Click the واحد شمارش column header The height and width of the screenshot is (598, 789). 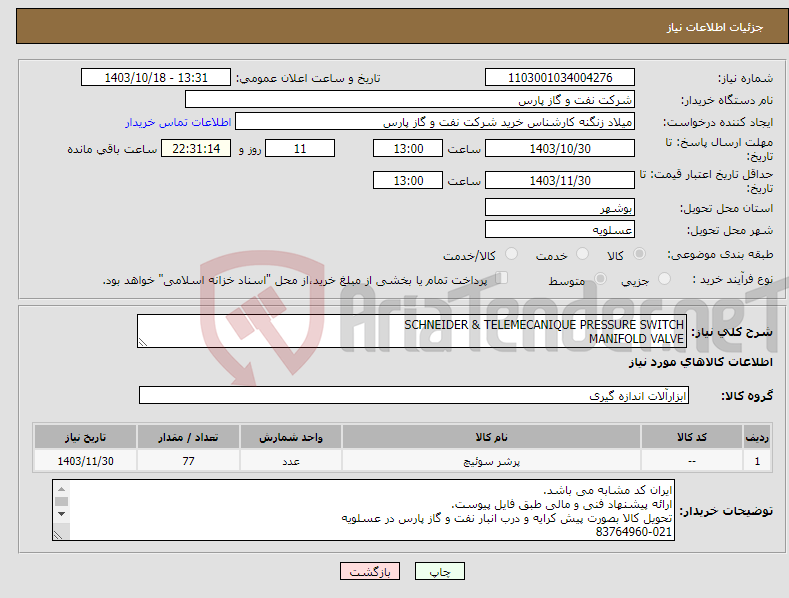click(291, 437)
